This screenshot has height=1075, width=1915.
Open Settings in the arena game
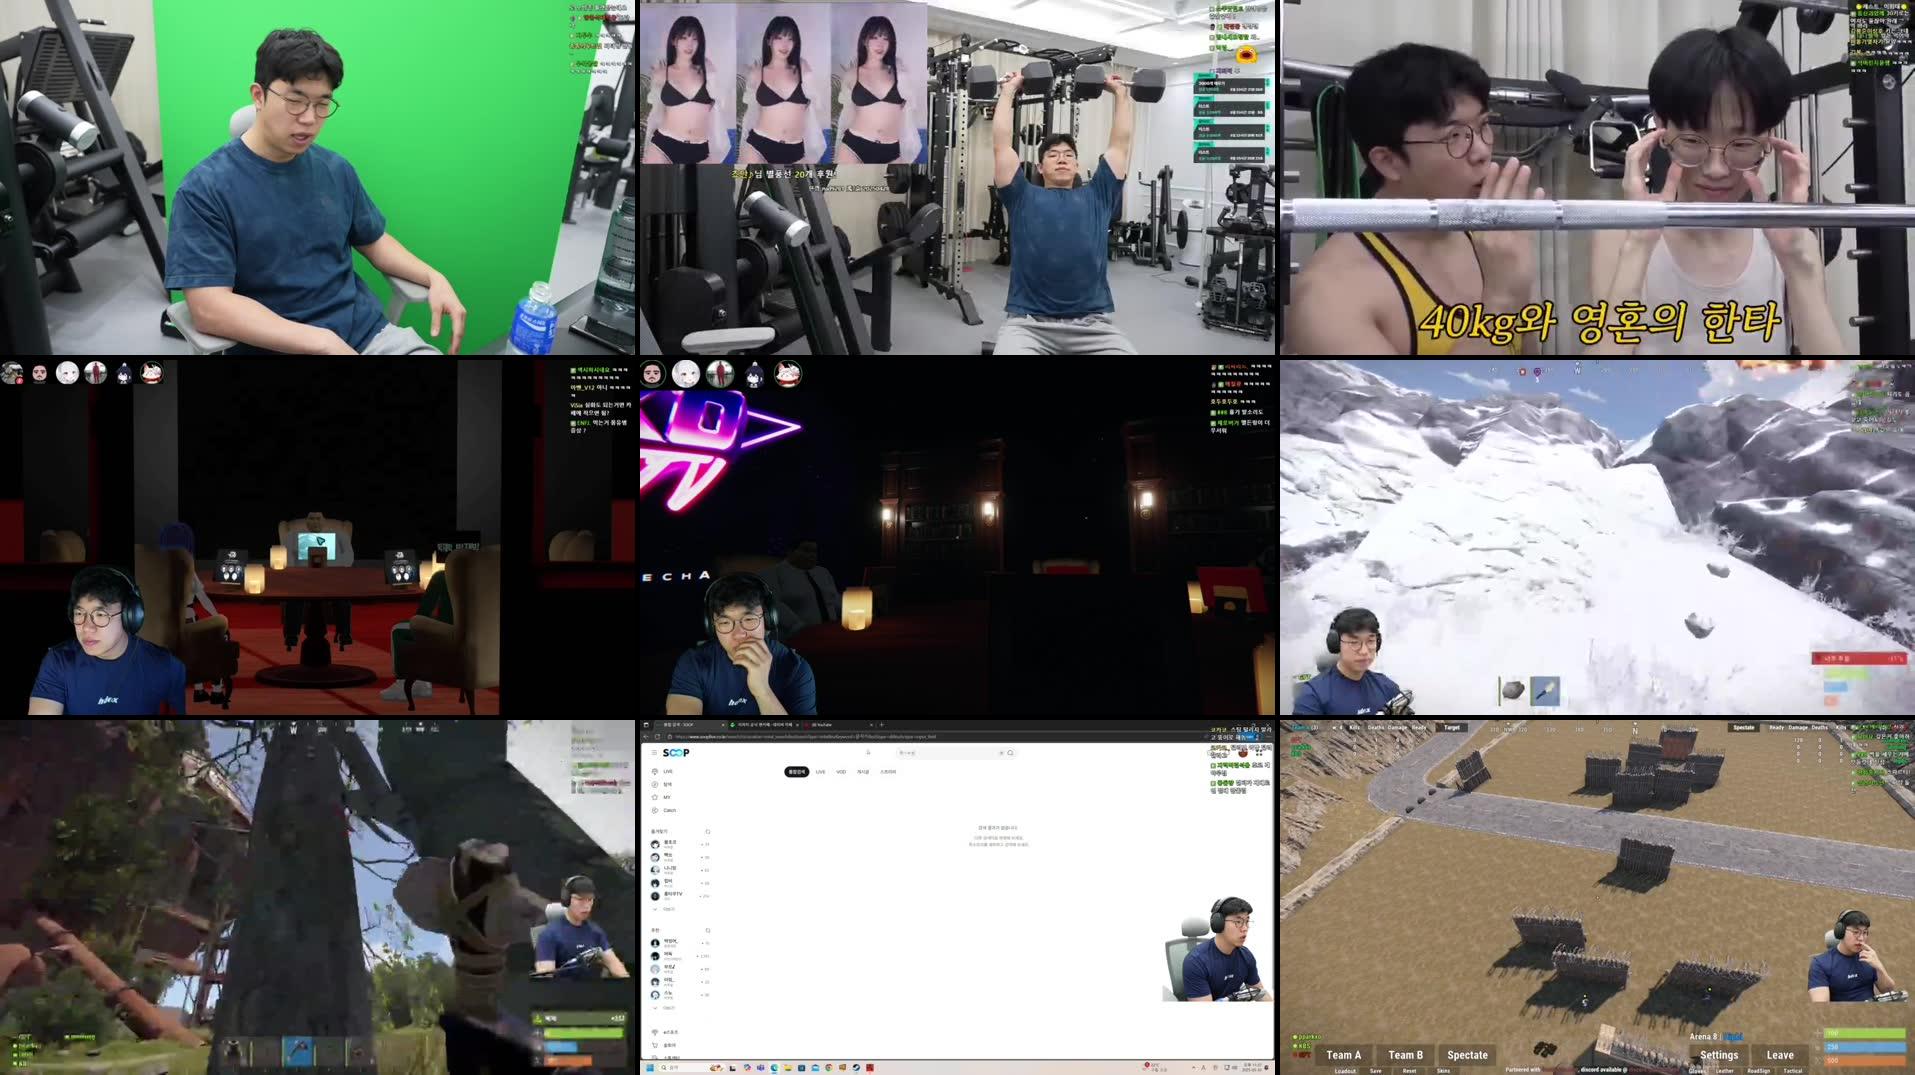tap(1719, 1055)
